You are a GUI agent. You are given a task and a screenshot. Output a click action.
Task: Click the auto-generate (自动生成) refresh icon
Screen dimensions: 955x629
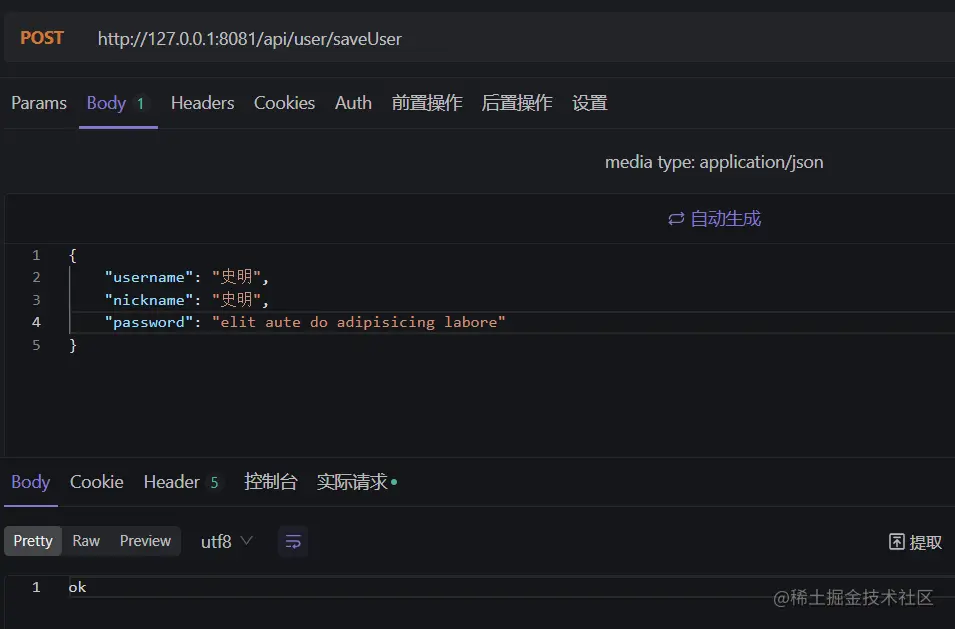[x=676, y=219]
